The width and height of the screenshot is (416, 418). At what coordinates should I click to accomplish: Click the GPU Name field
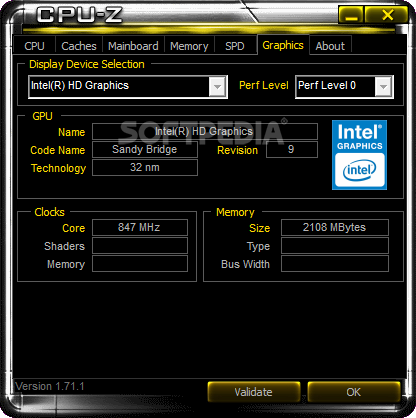click(x=205, y=131)
